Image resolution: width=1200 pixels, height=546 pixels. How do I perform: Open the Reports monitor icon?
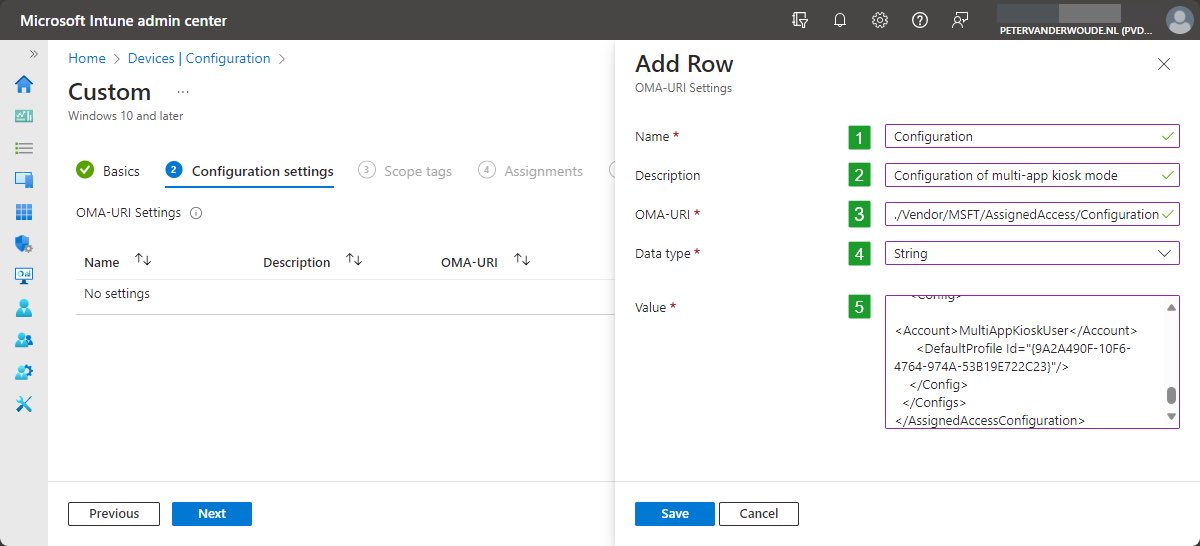(24, 276)
